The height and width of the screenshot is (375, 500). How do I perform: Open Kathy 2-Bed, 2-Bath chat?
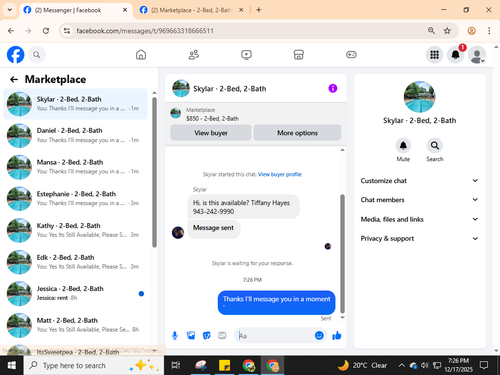[75, 230]
